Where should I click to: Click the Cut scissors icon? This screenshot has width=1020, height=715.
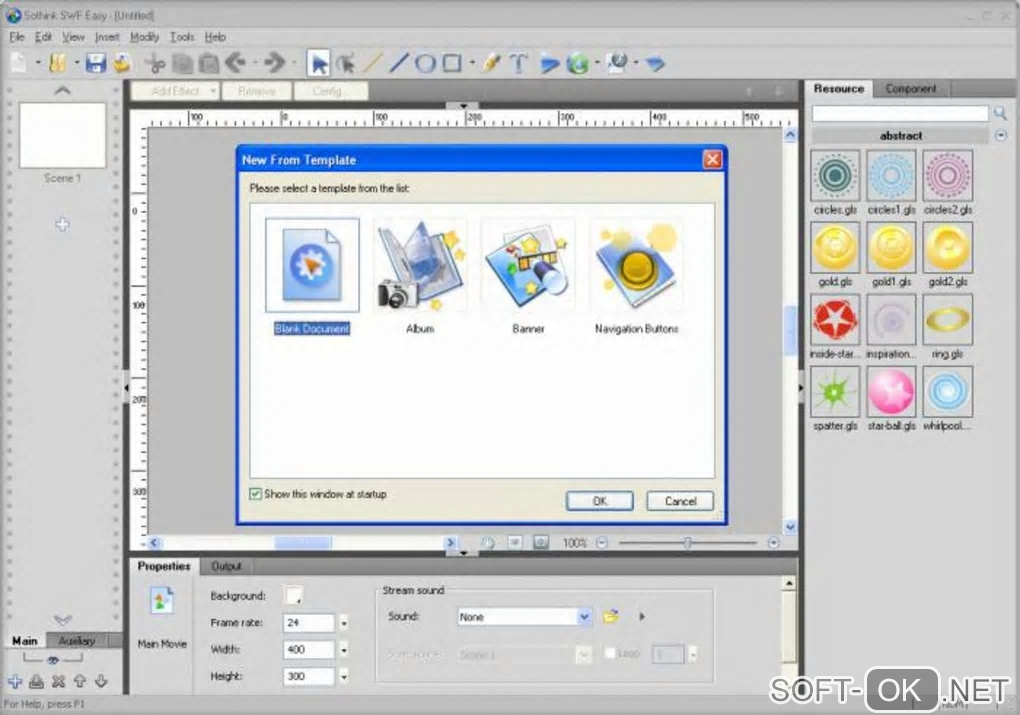click(x=155, y=63)
